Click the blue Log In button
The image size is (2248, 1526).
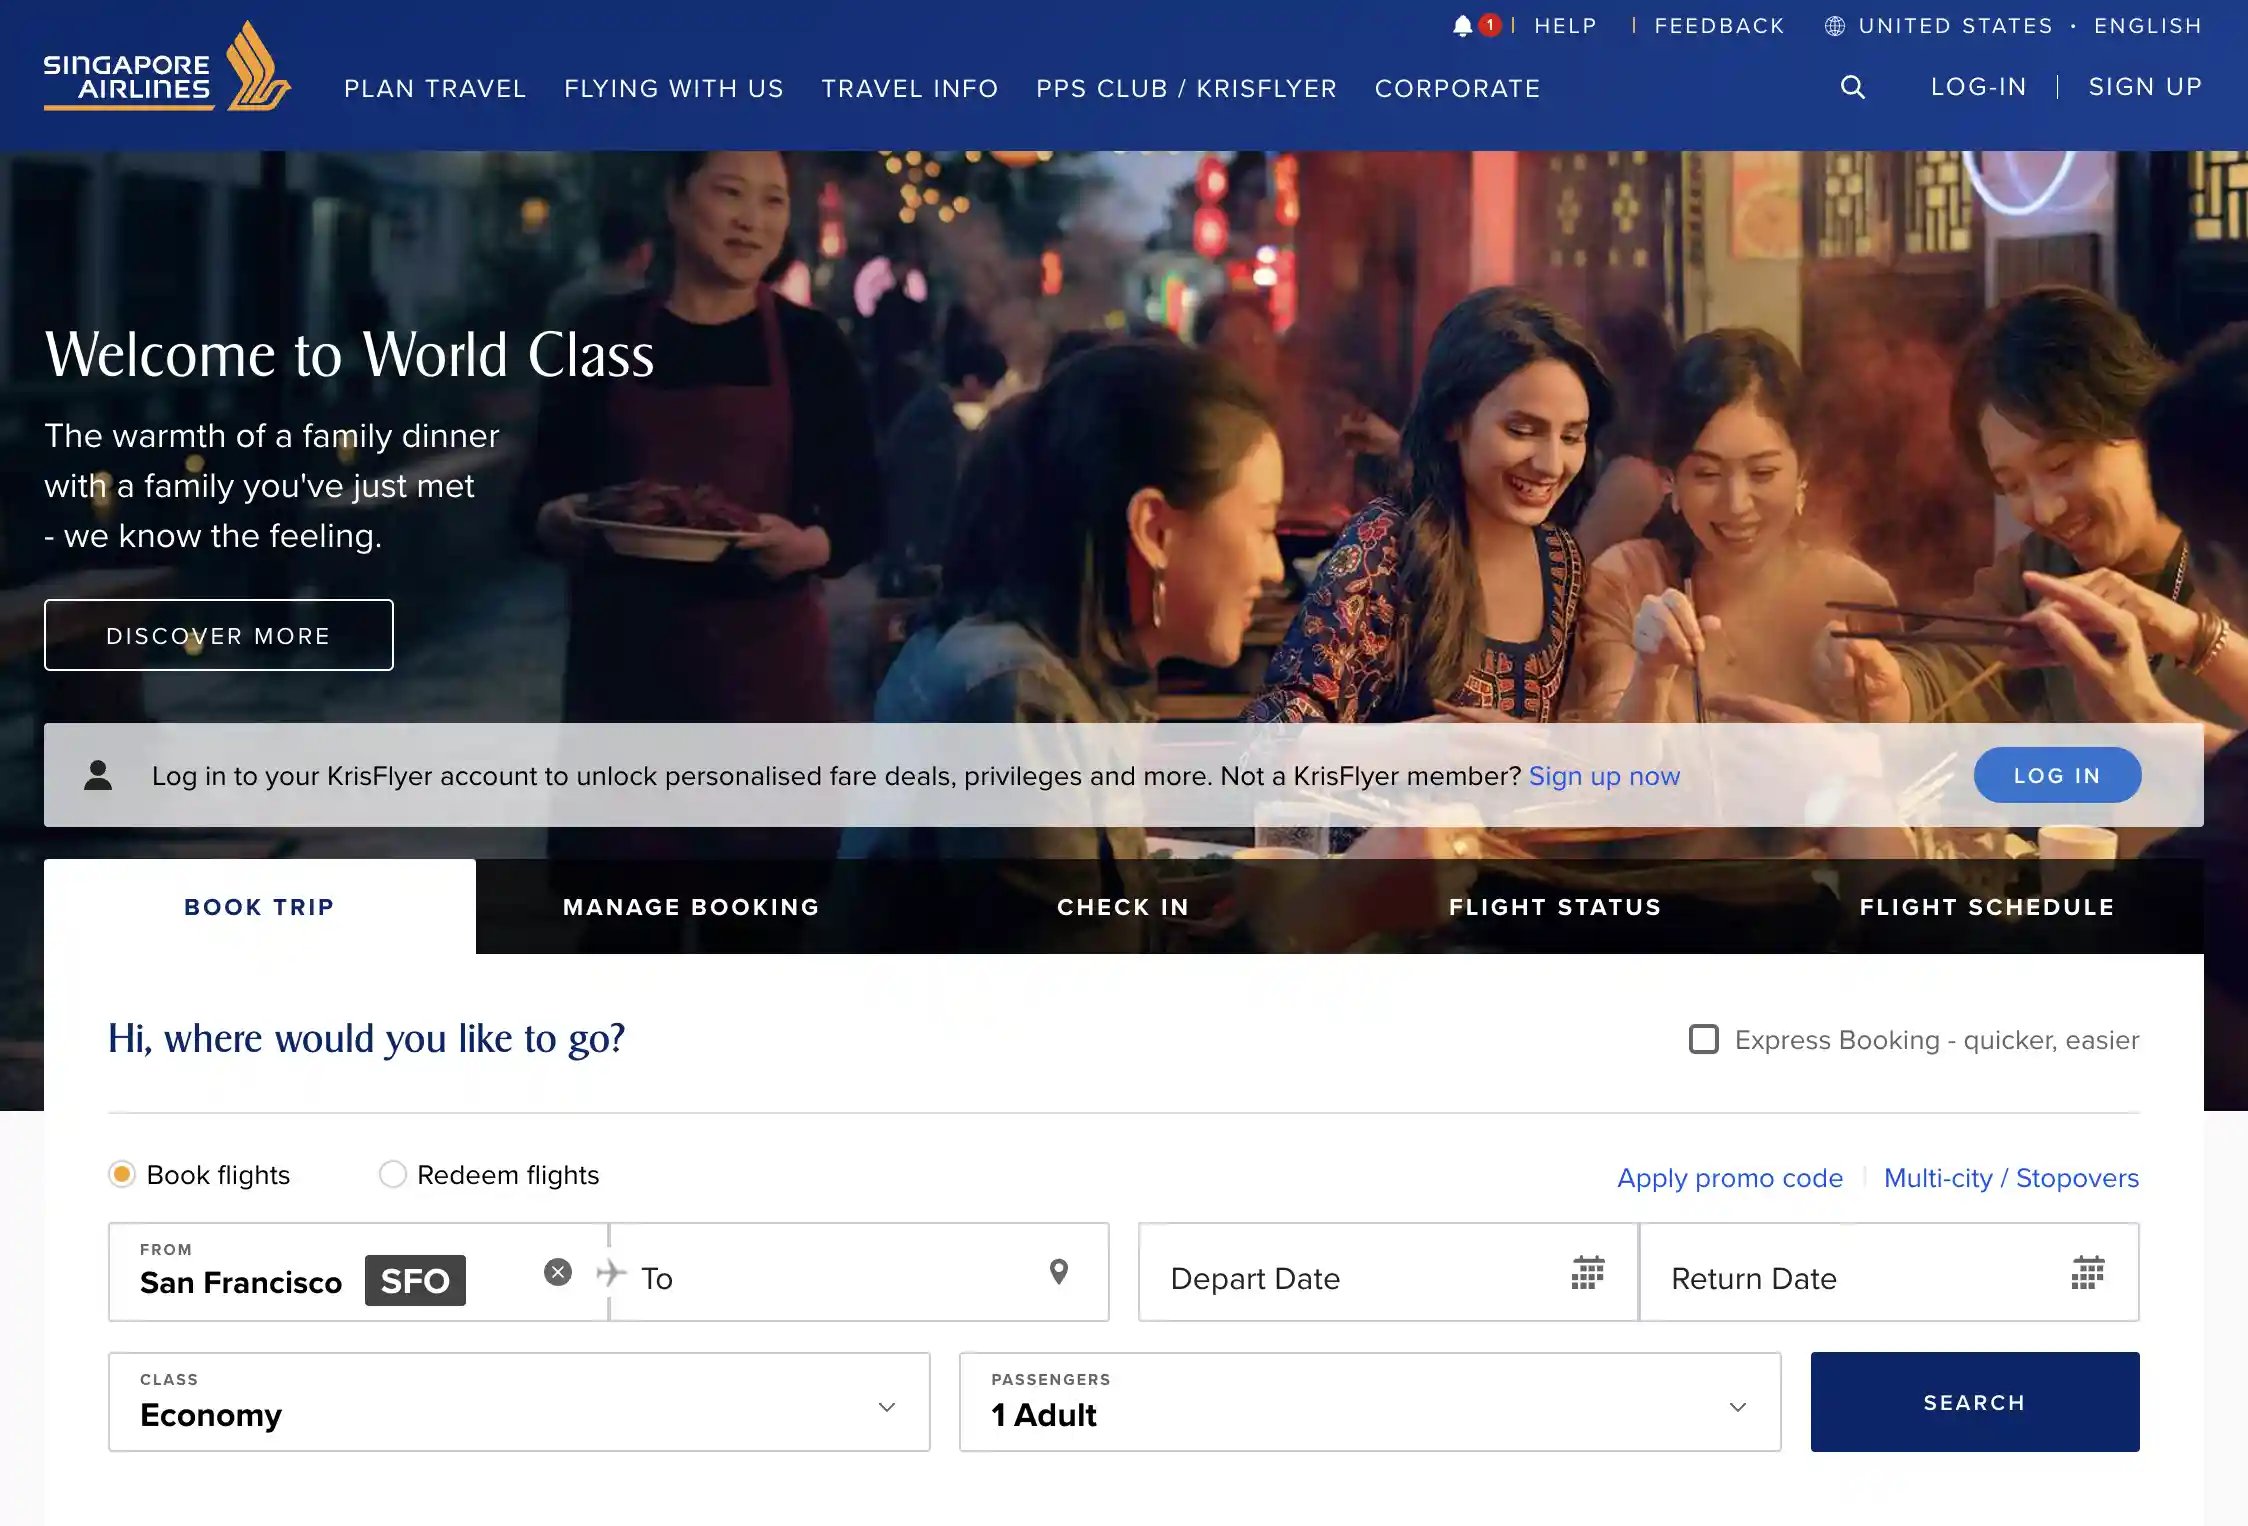pyautogui.click(x=2058, y=775)
